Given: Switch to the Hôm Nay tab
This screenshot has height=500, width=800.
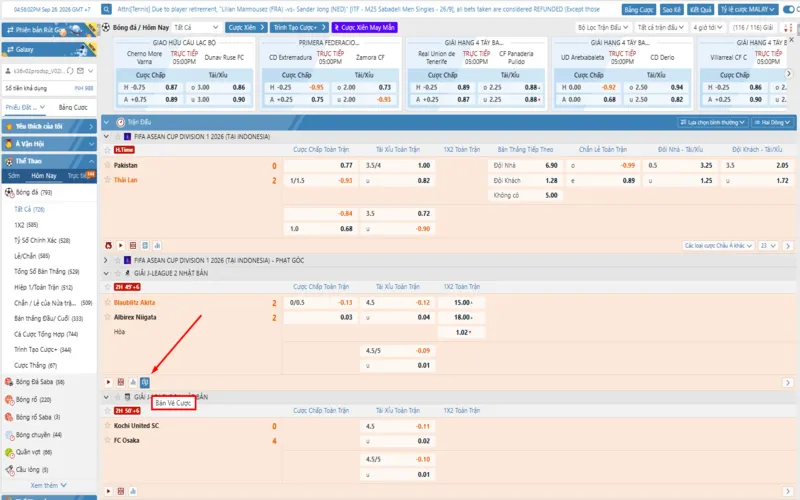Looking at the screenshot, I should point(44,176).
